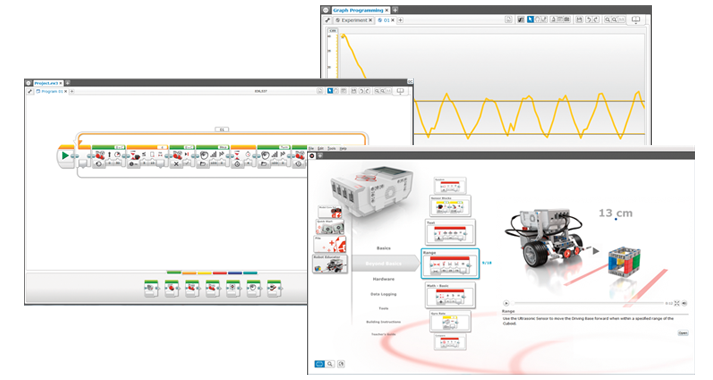Click the magnifier search icon in lobby bottom bar

pyautogui.click(x=330, y=364)
